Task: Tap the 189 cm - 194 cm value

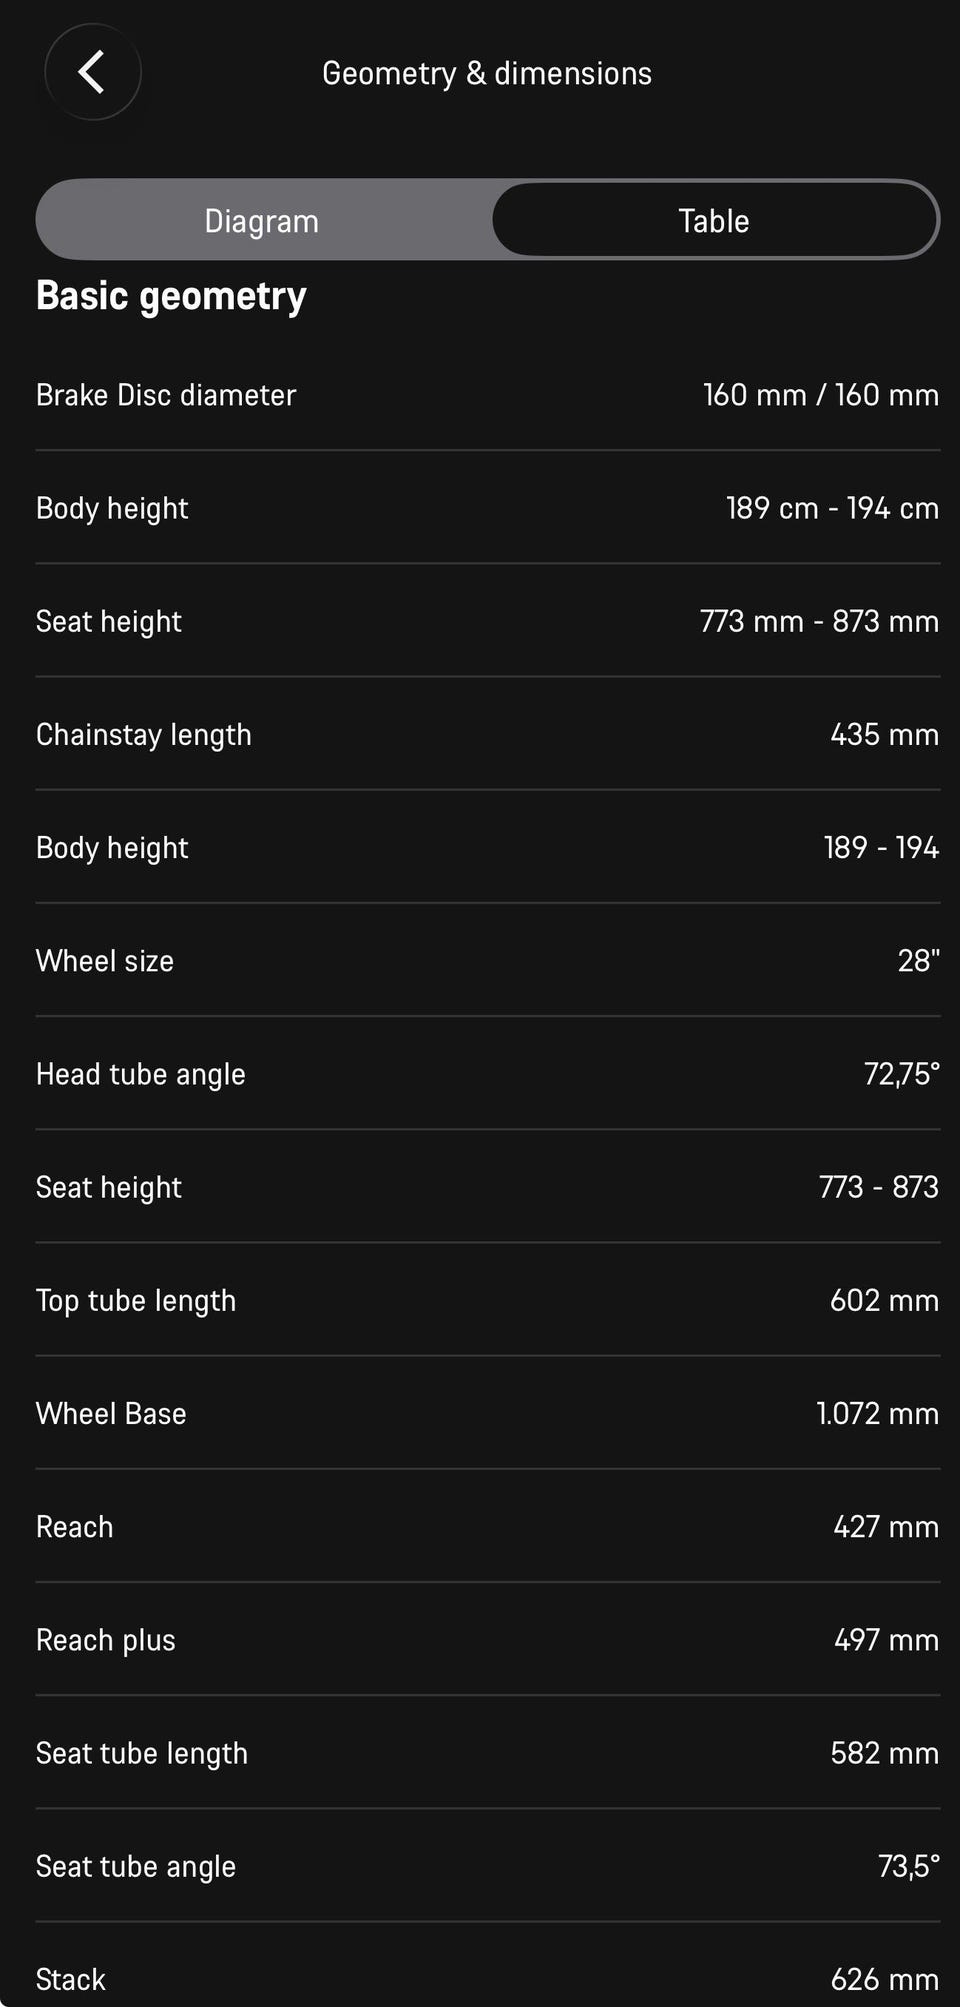Action: click(832, 508)
